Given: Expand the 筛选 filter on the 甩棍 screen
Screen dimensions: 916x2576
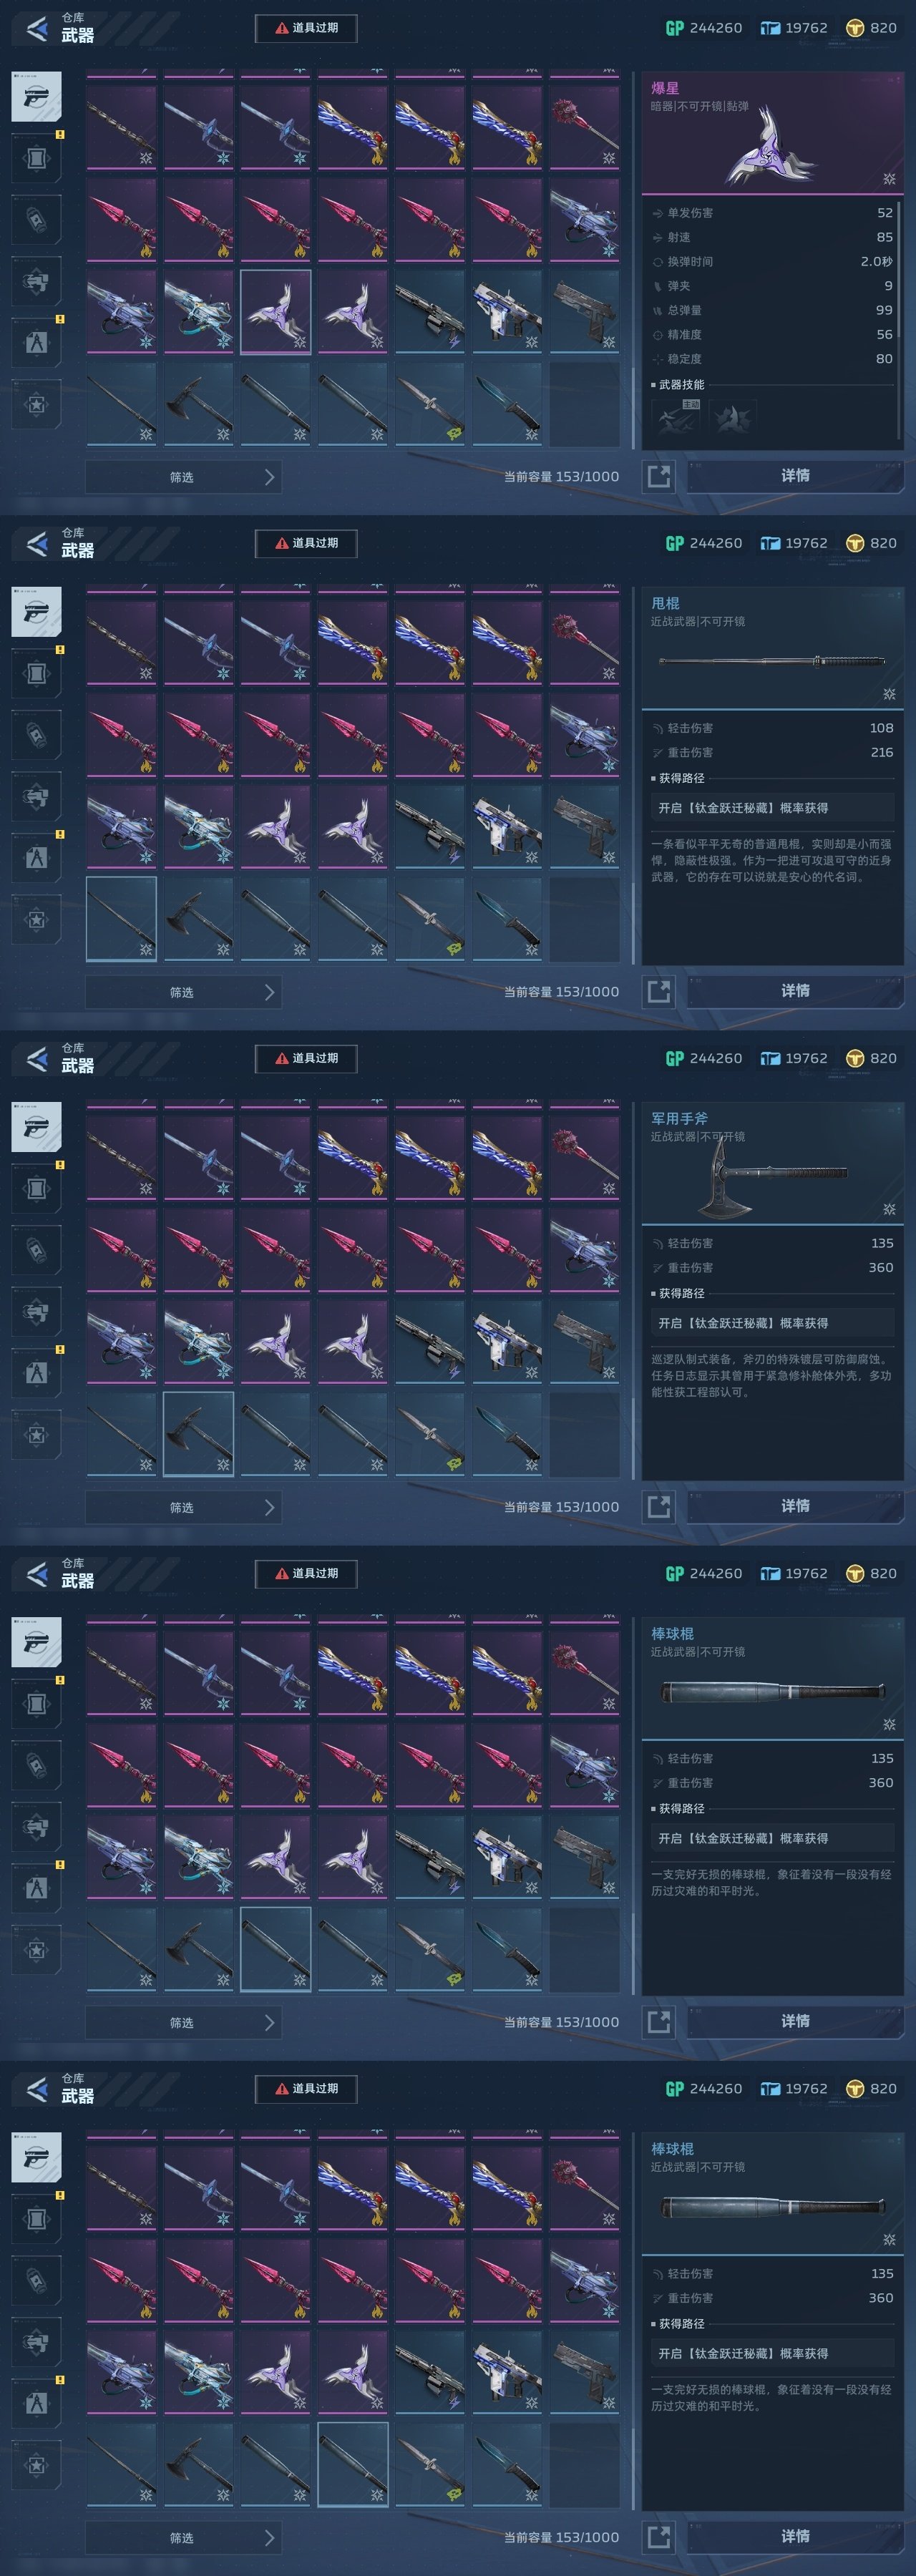Looking at the screenshot, I should pos(183,992).
